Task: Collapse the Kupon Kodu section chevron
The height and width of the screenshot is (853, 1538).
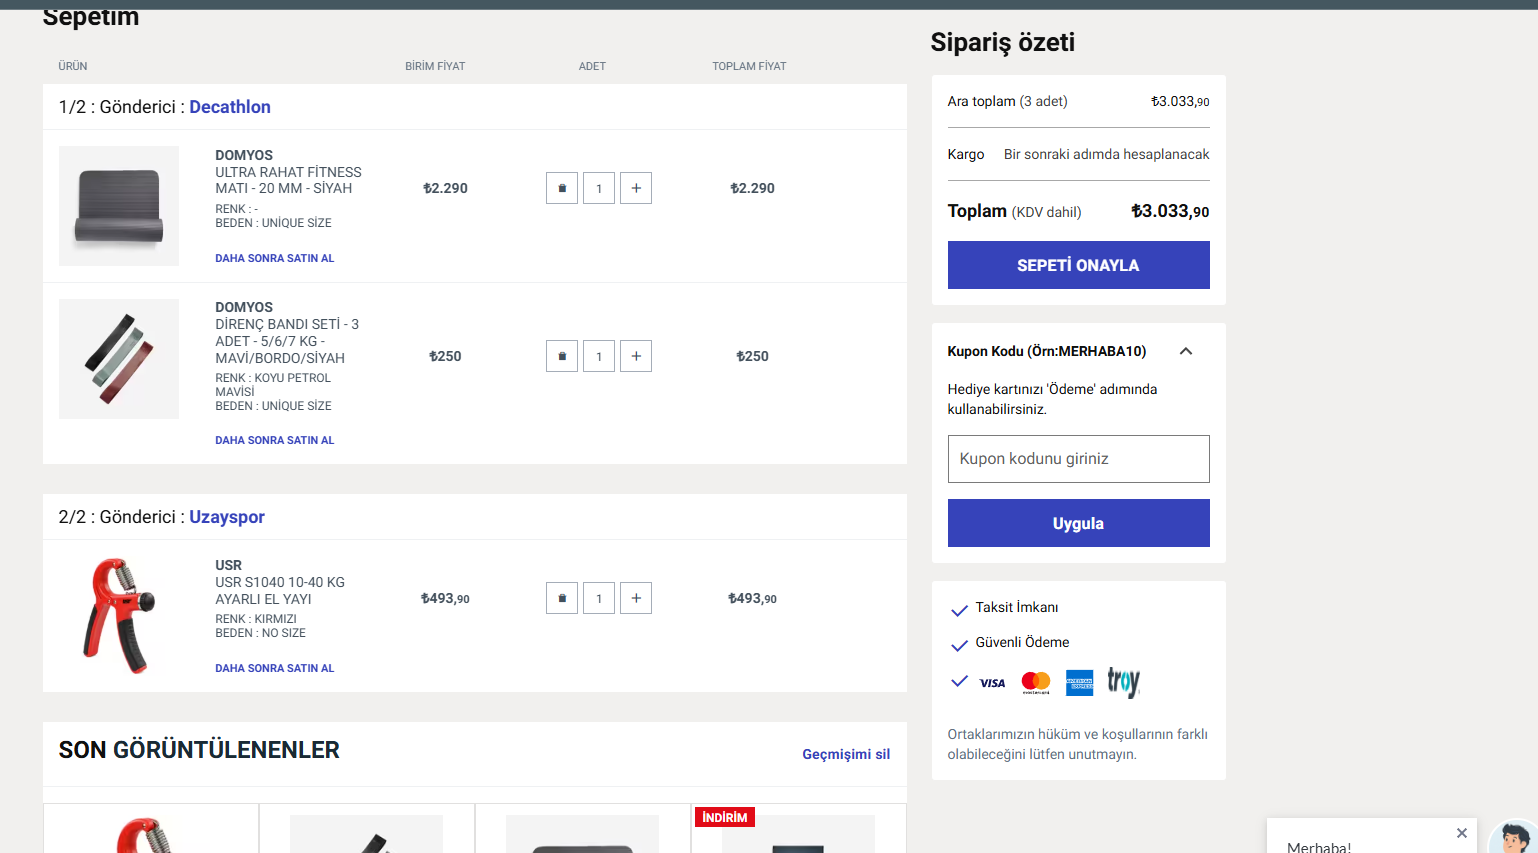Action: 1186,351
